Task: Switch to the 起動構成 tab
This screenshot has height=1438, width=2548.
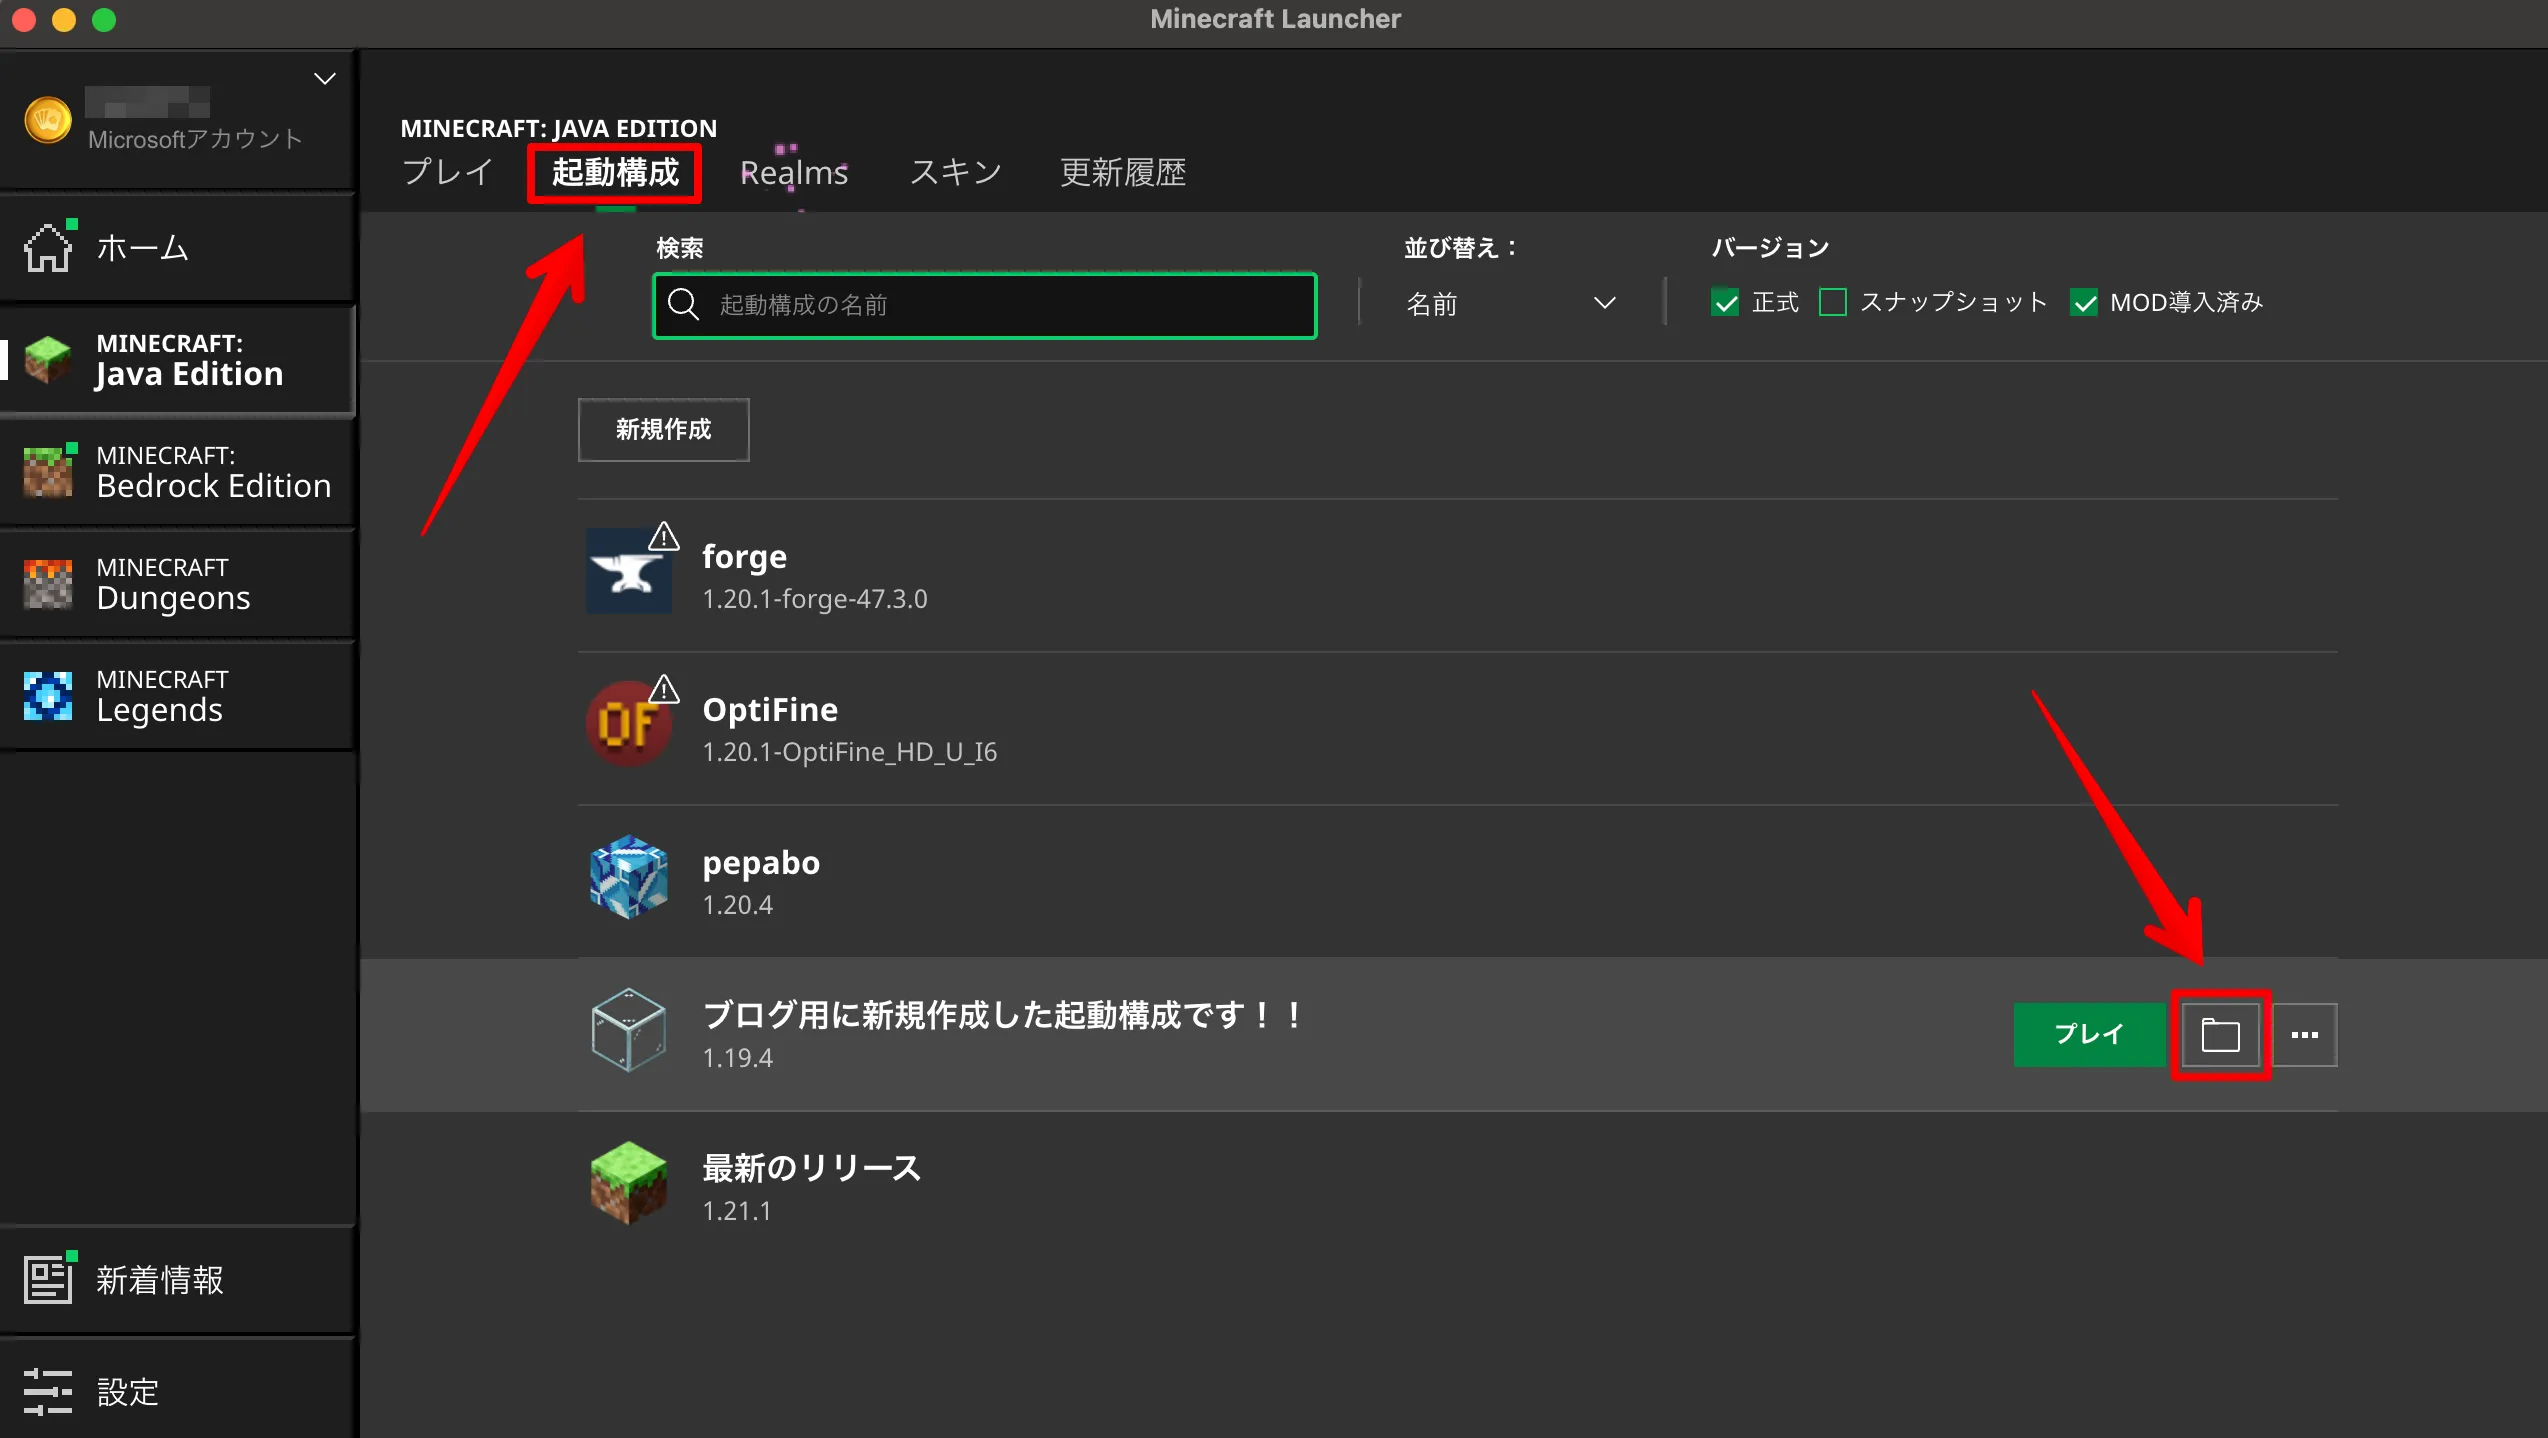Action: [x=615, y=173]
